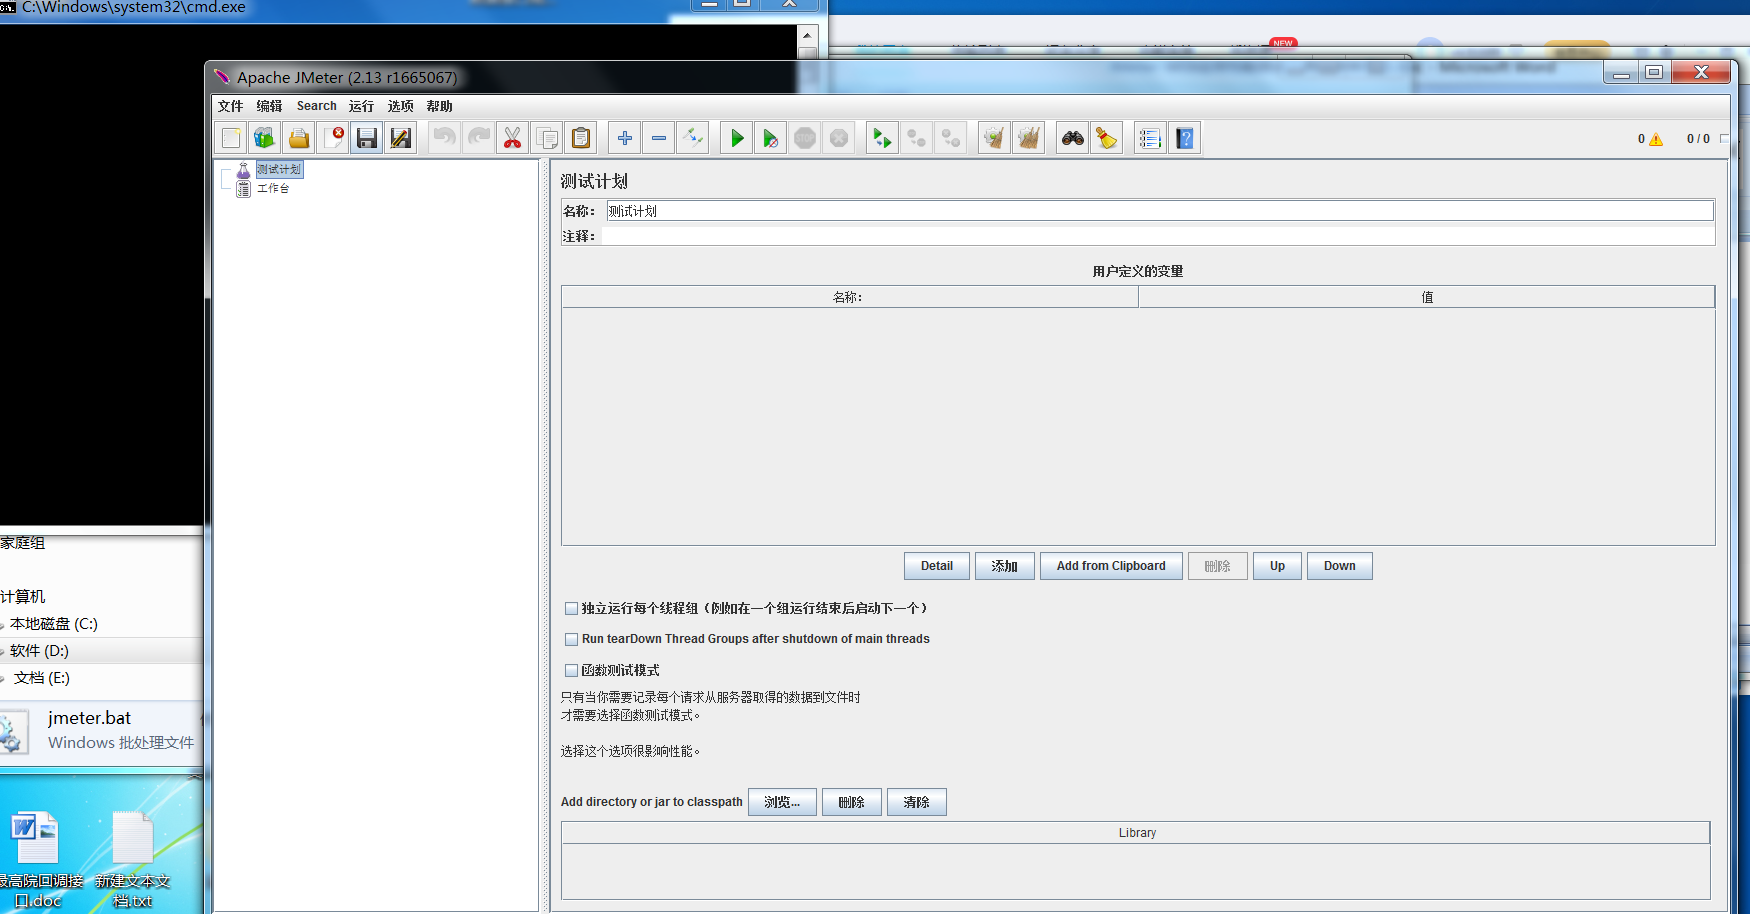
Task: Enable 独立运行每个线程组 checkbox
Action: coord(571,608)
